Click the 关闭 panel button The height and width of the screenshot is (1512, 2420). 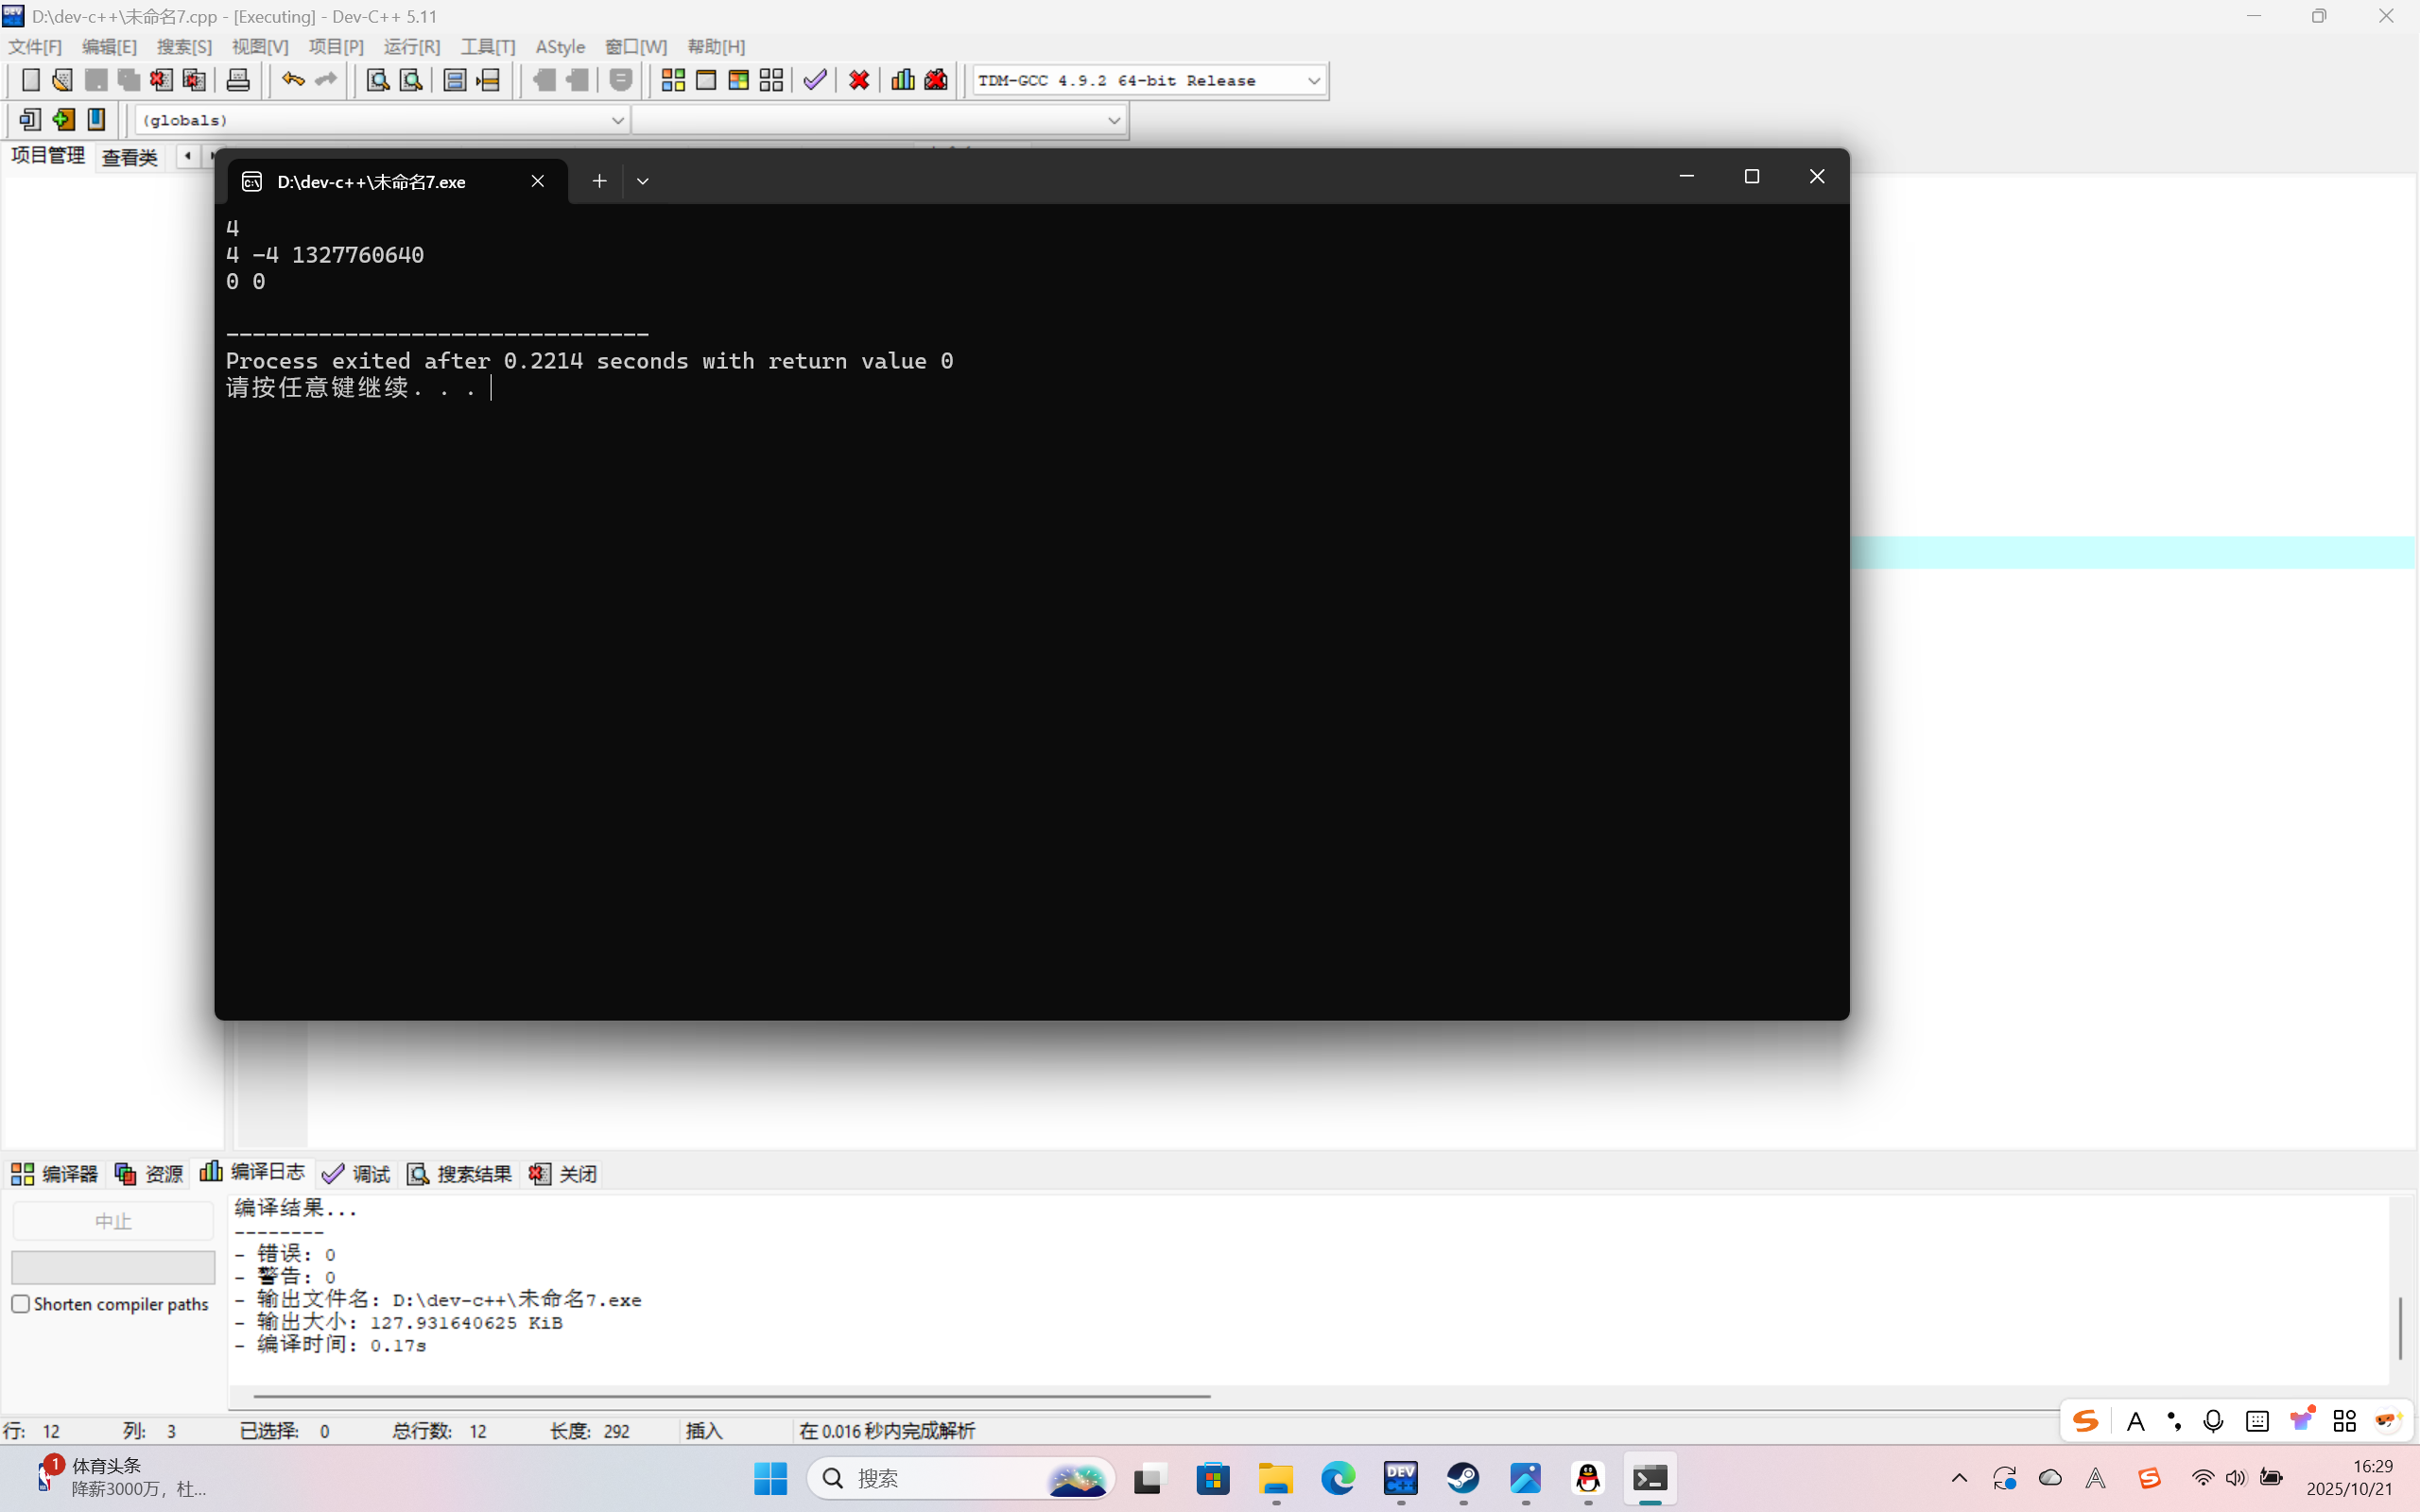click(x=564, y=1173)
